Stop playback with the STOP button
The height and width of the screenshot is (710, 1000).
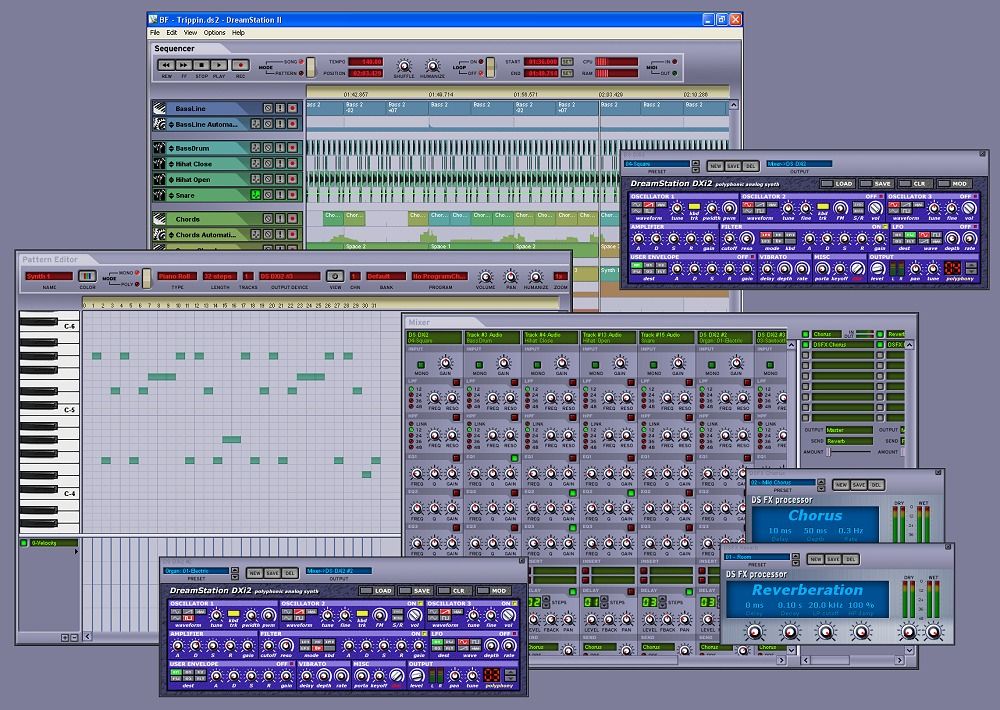tap(202, 65)
